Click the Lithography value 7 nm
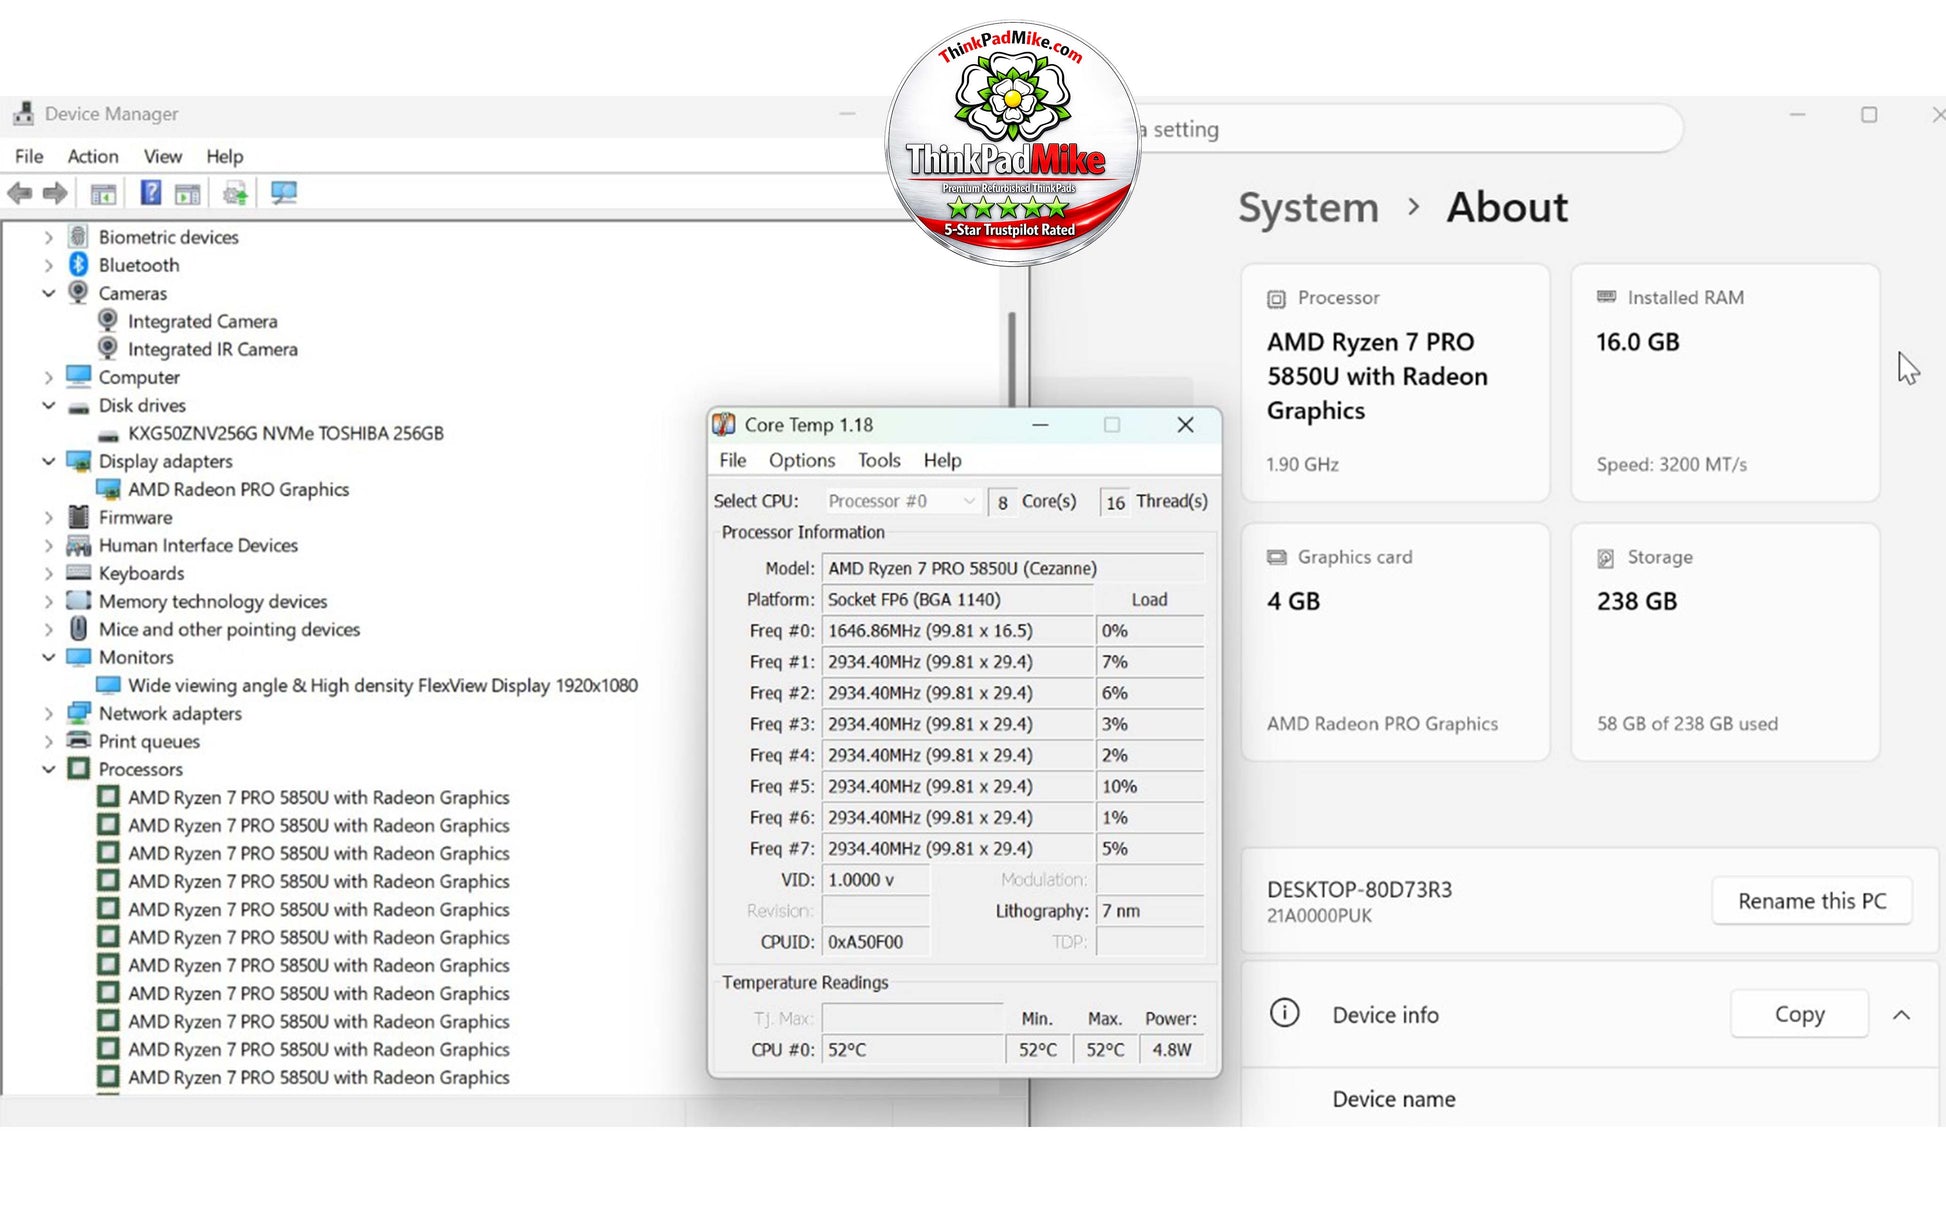Screen dimensions: 1946x1223 click(x=1149, y=911)
